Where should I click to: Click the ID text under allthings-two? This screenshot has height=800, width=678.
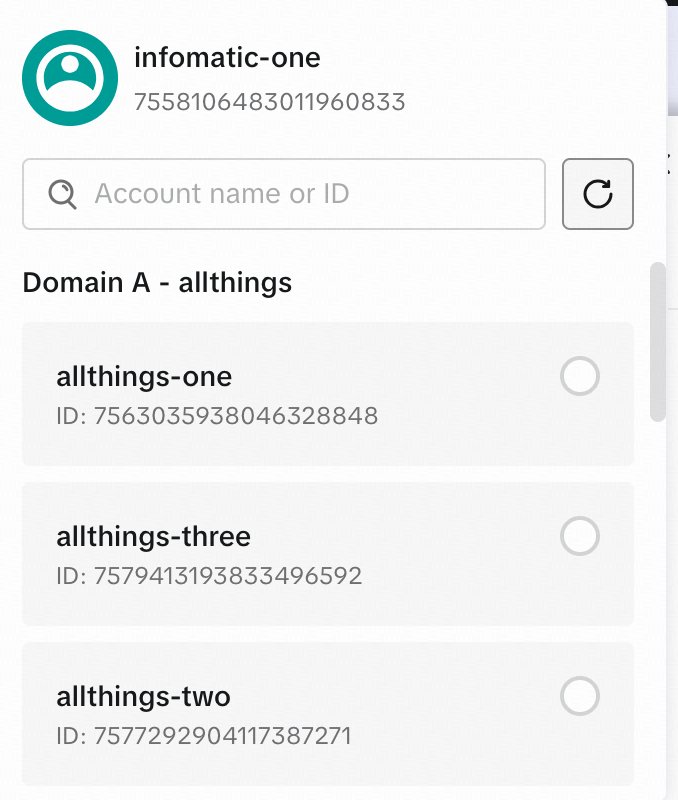coord(204,737)
